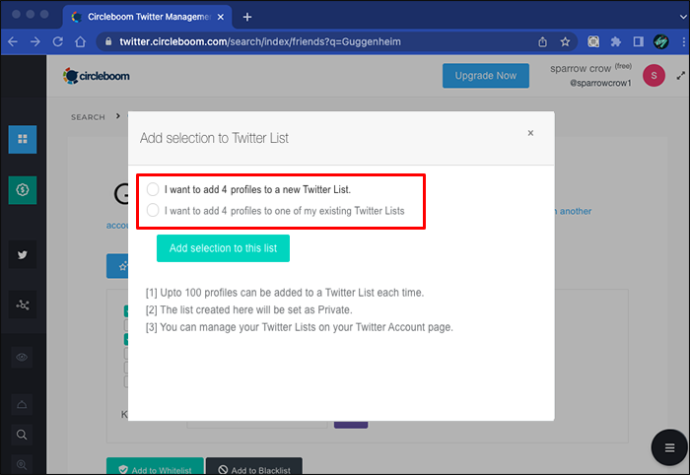Expand the browser tab list chevron
This screenshot has width=690, height=475.
(x=683, y=17)
